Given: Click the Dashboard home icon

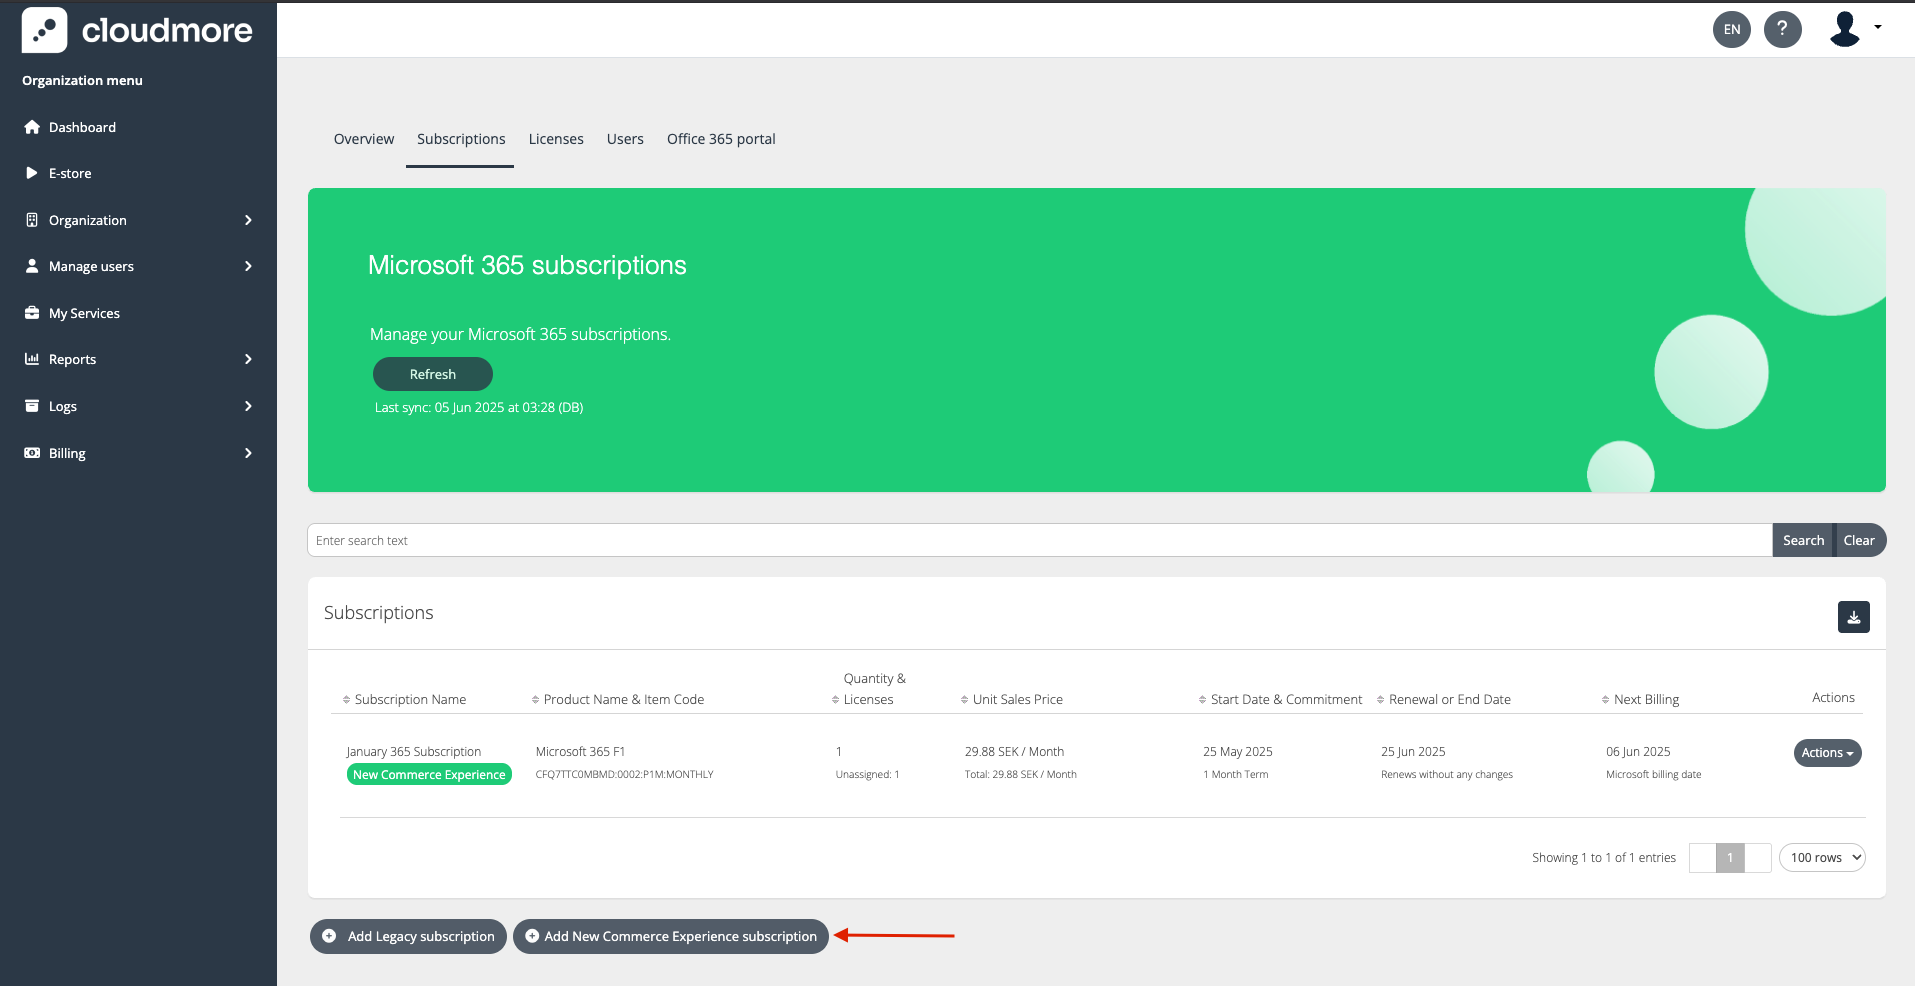Looking at the screenshot, I should [32, 127].
